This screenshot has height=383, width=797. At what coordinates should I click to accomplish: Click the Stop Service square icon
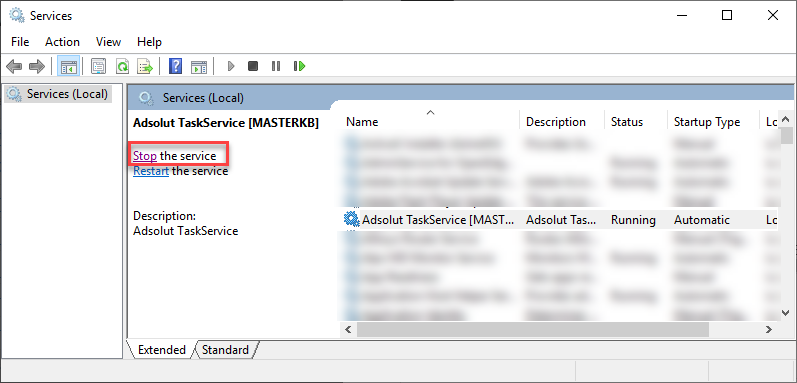(x=253, y=66)
